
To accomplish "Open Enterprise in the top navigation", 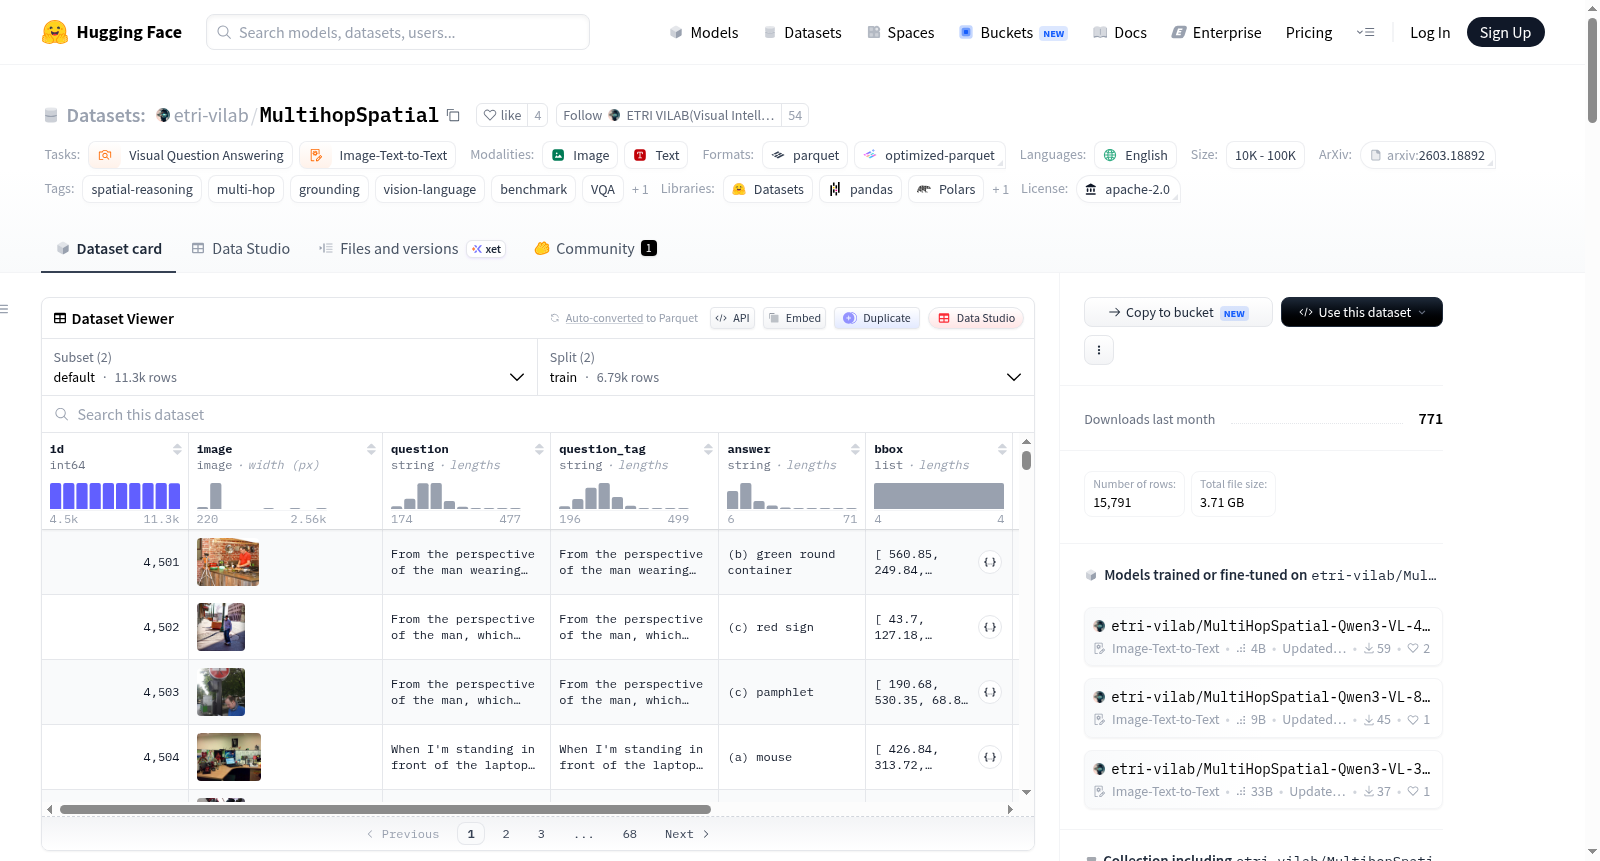I will [x=1216, y=32].
